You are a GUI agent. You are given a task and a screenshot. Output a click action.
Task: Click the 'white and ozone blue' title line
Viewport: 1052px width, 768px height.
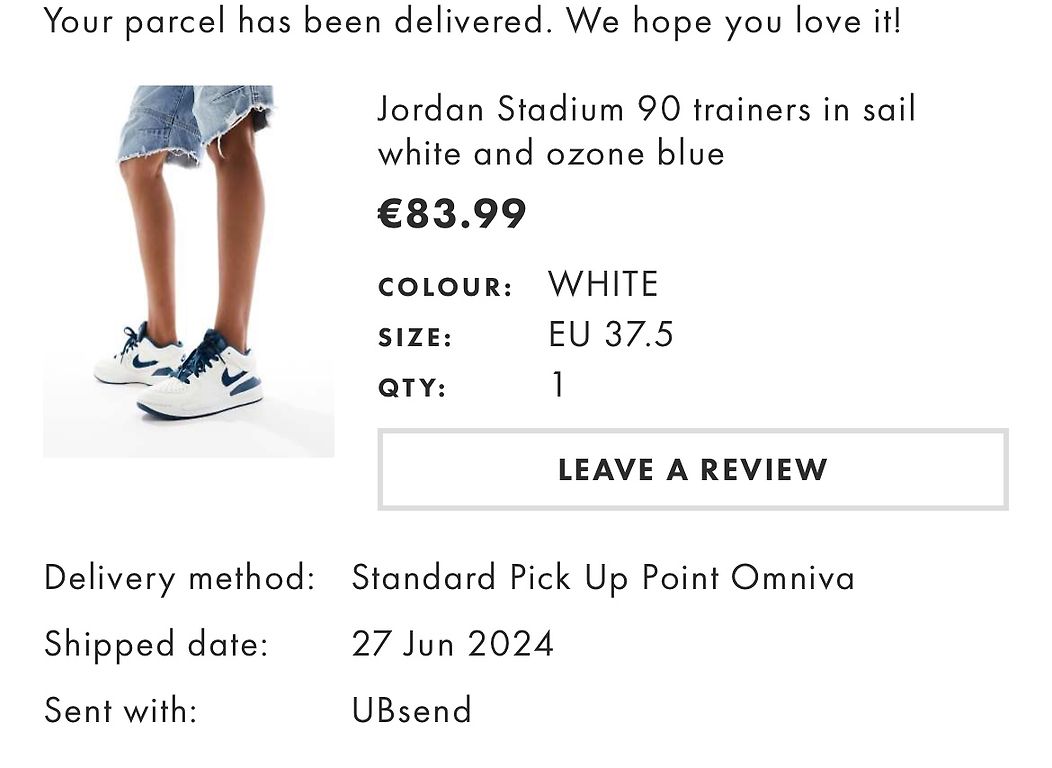pos(551,154)
